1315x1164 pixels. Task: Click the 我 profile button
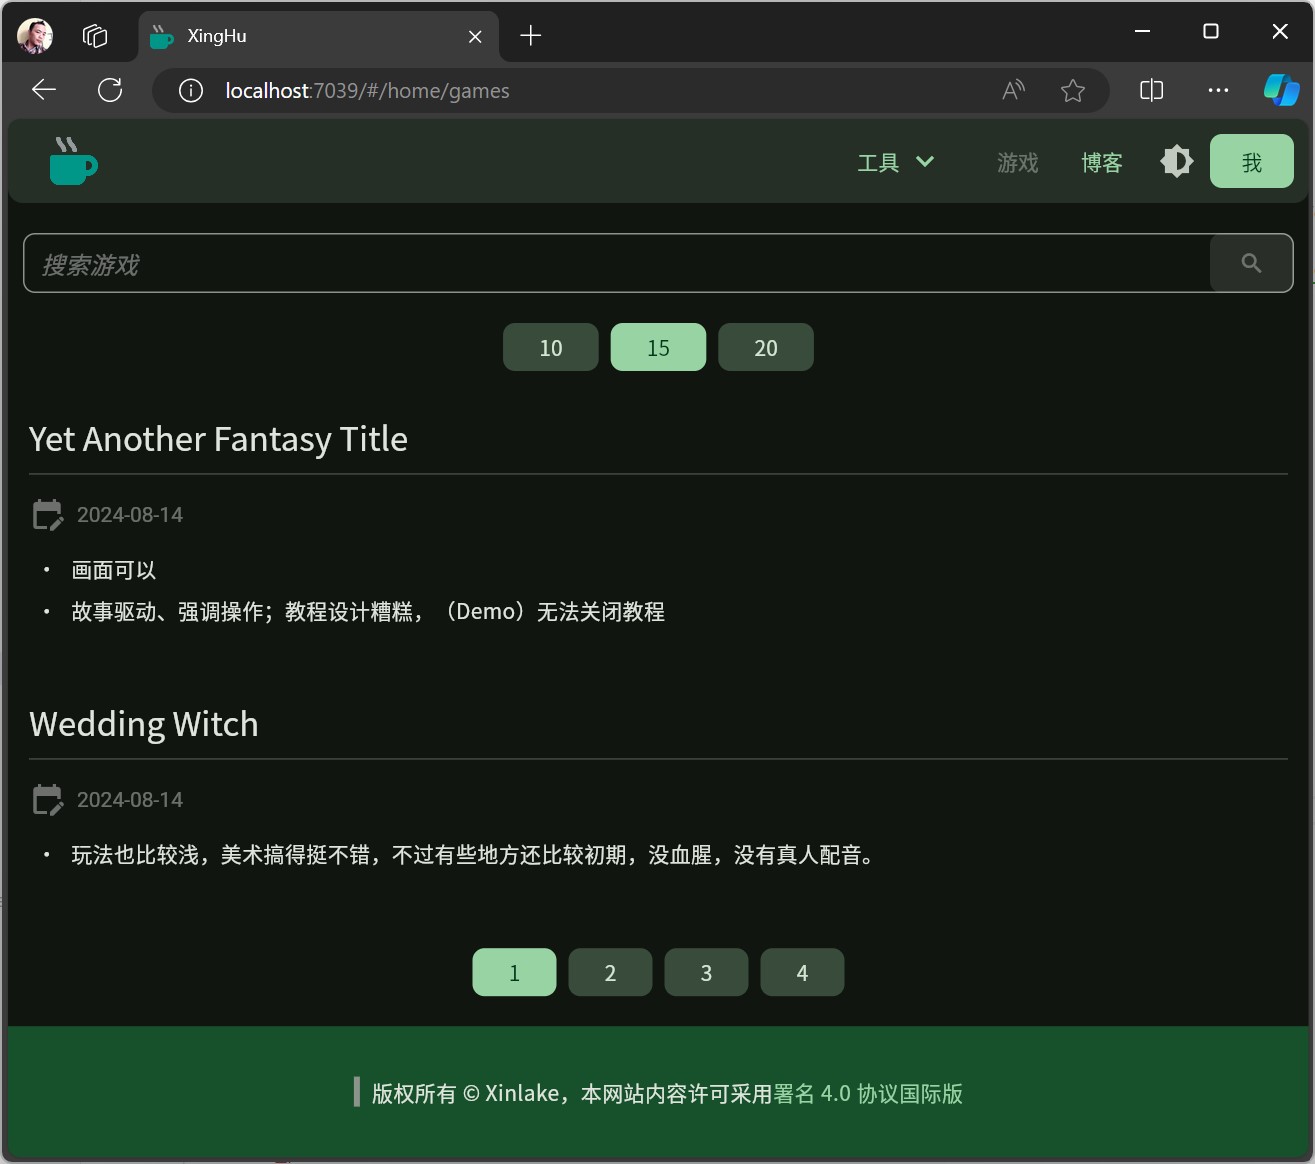[1252, 161]
